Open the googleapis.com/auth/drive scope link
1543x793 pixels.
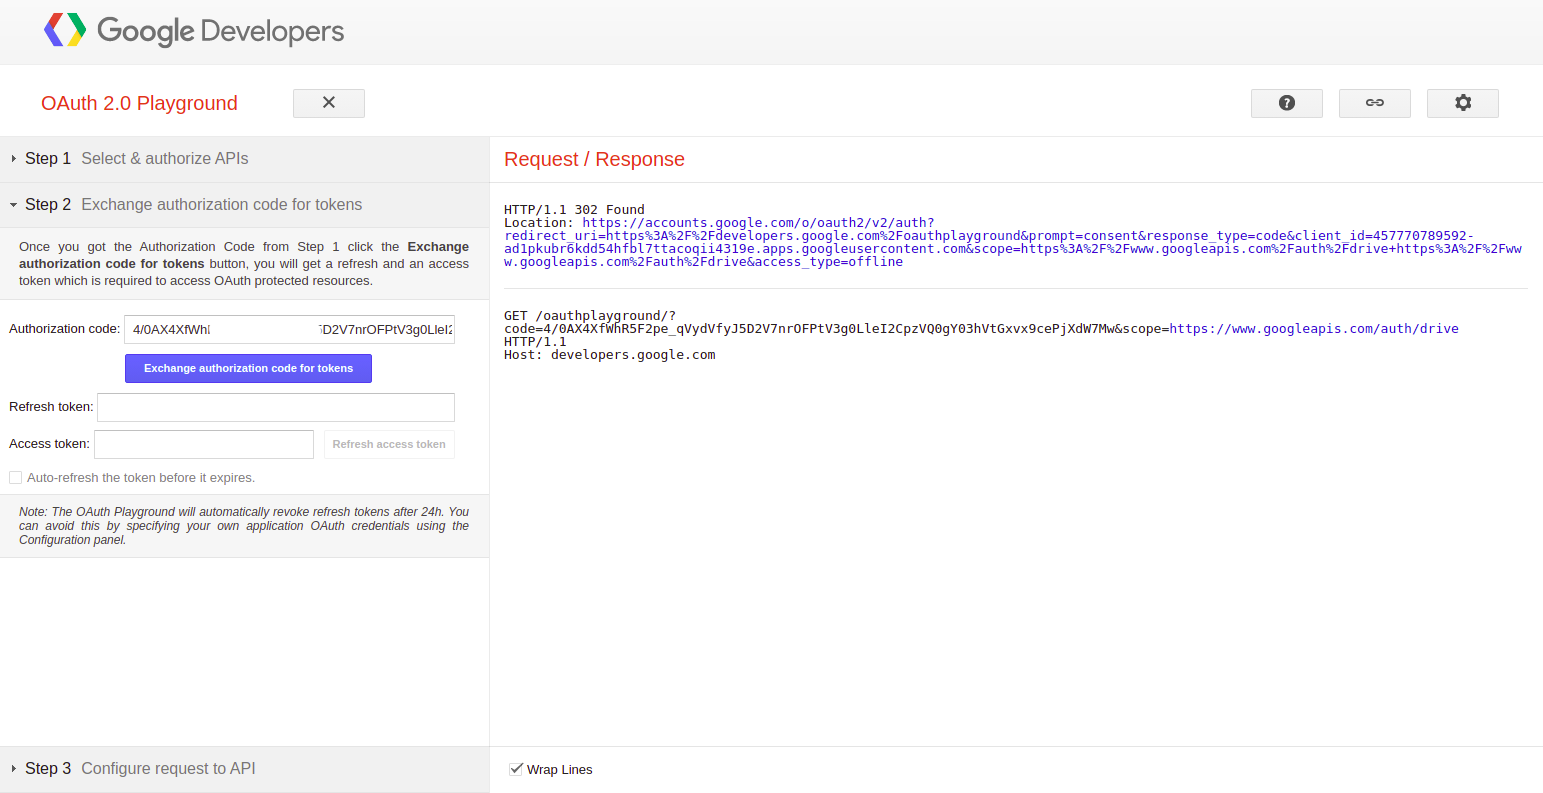pos(1314,329)
